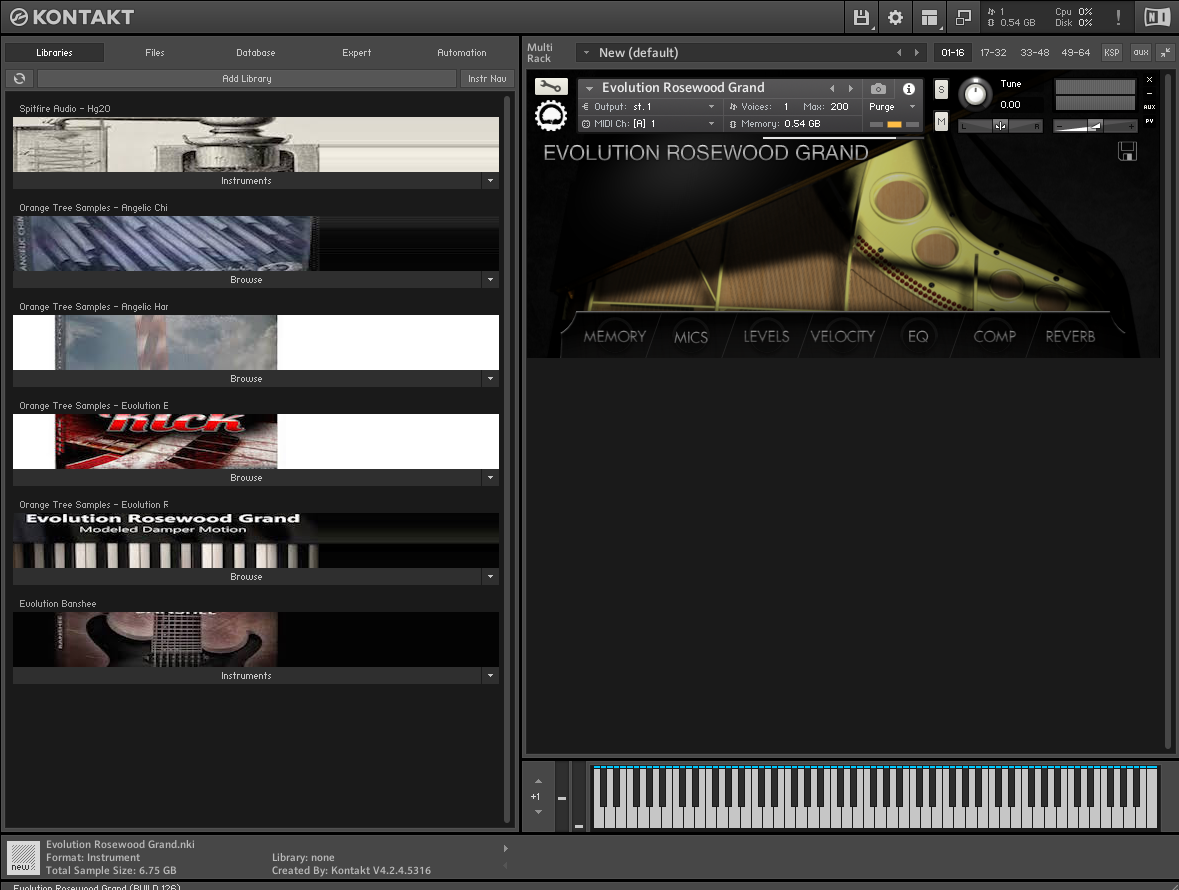The width and height of the screenshot is (1179, 890).
Task: Toggle instrument AUX sends button
Action: click(1149, 107)
